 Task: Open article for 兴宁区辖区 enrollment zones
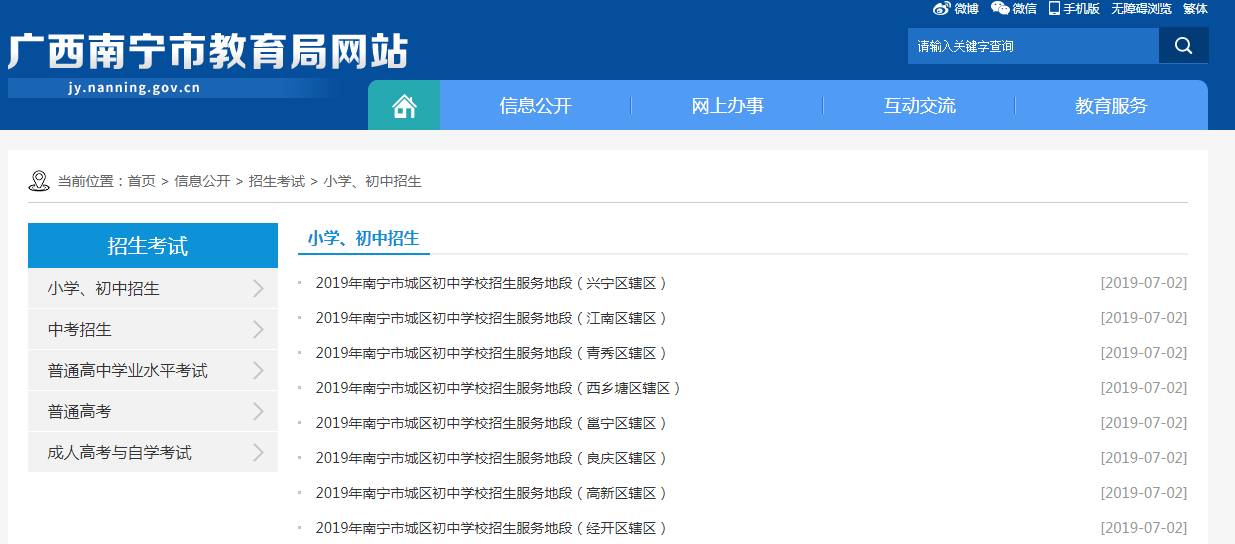(491, 283)
